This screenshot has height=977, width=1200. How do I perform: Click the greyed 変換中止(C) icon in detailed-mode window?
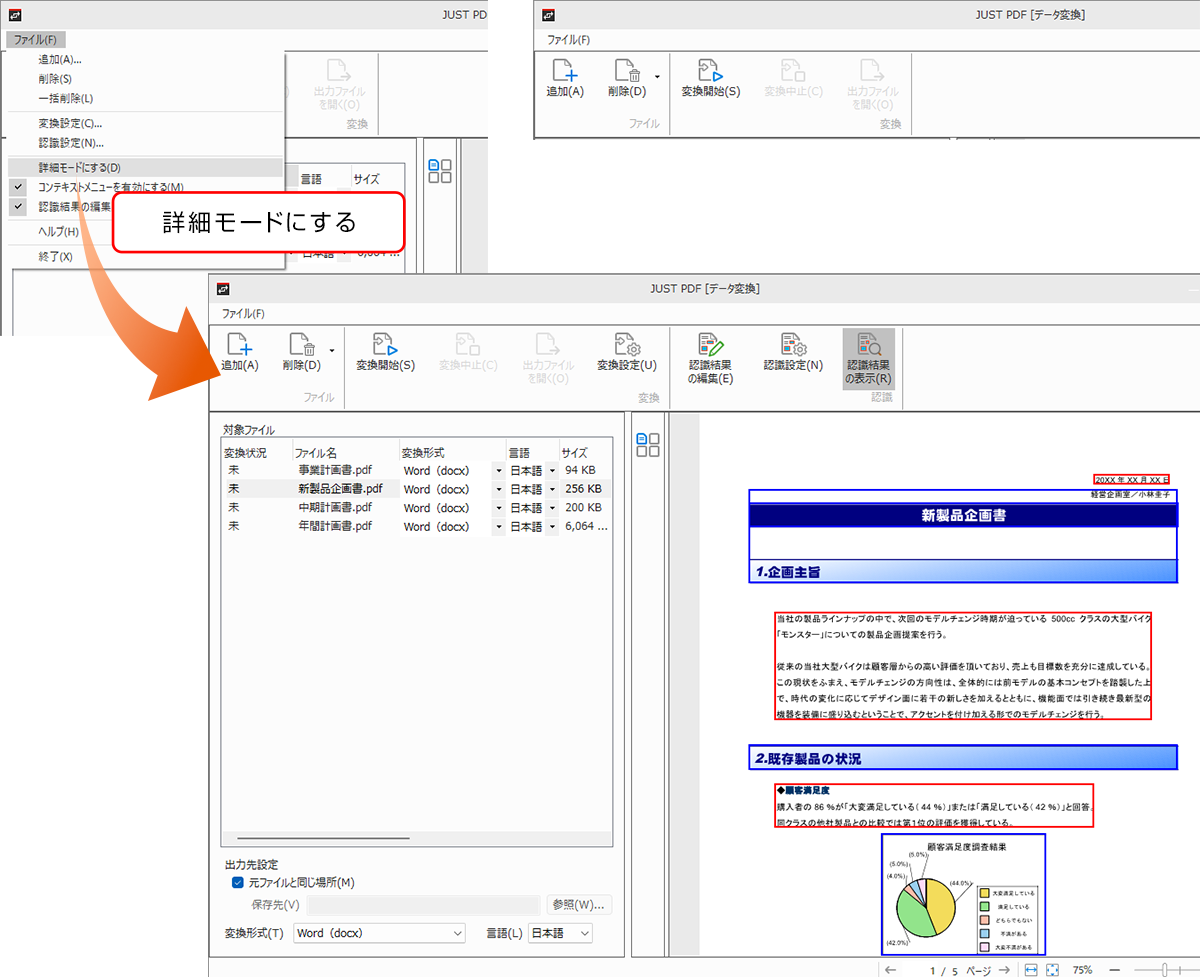468,345
